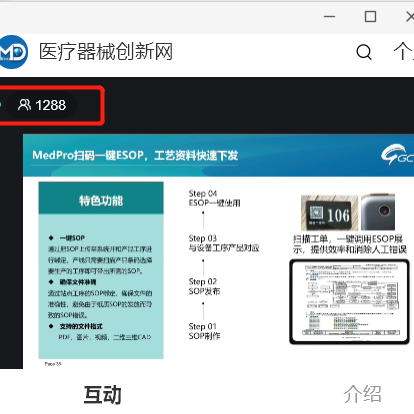Click the 106 QR door sign photo

(329, 213)
